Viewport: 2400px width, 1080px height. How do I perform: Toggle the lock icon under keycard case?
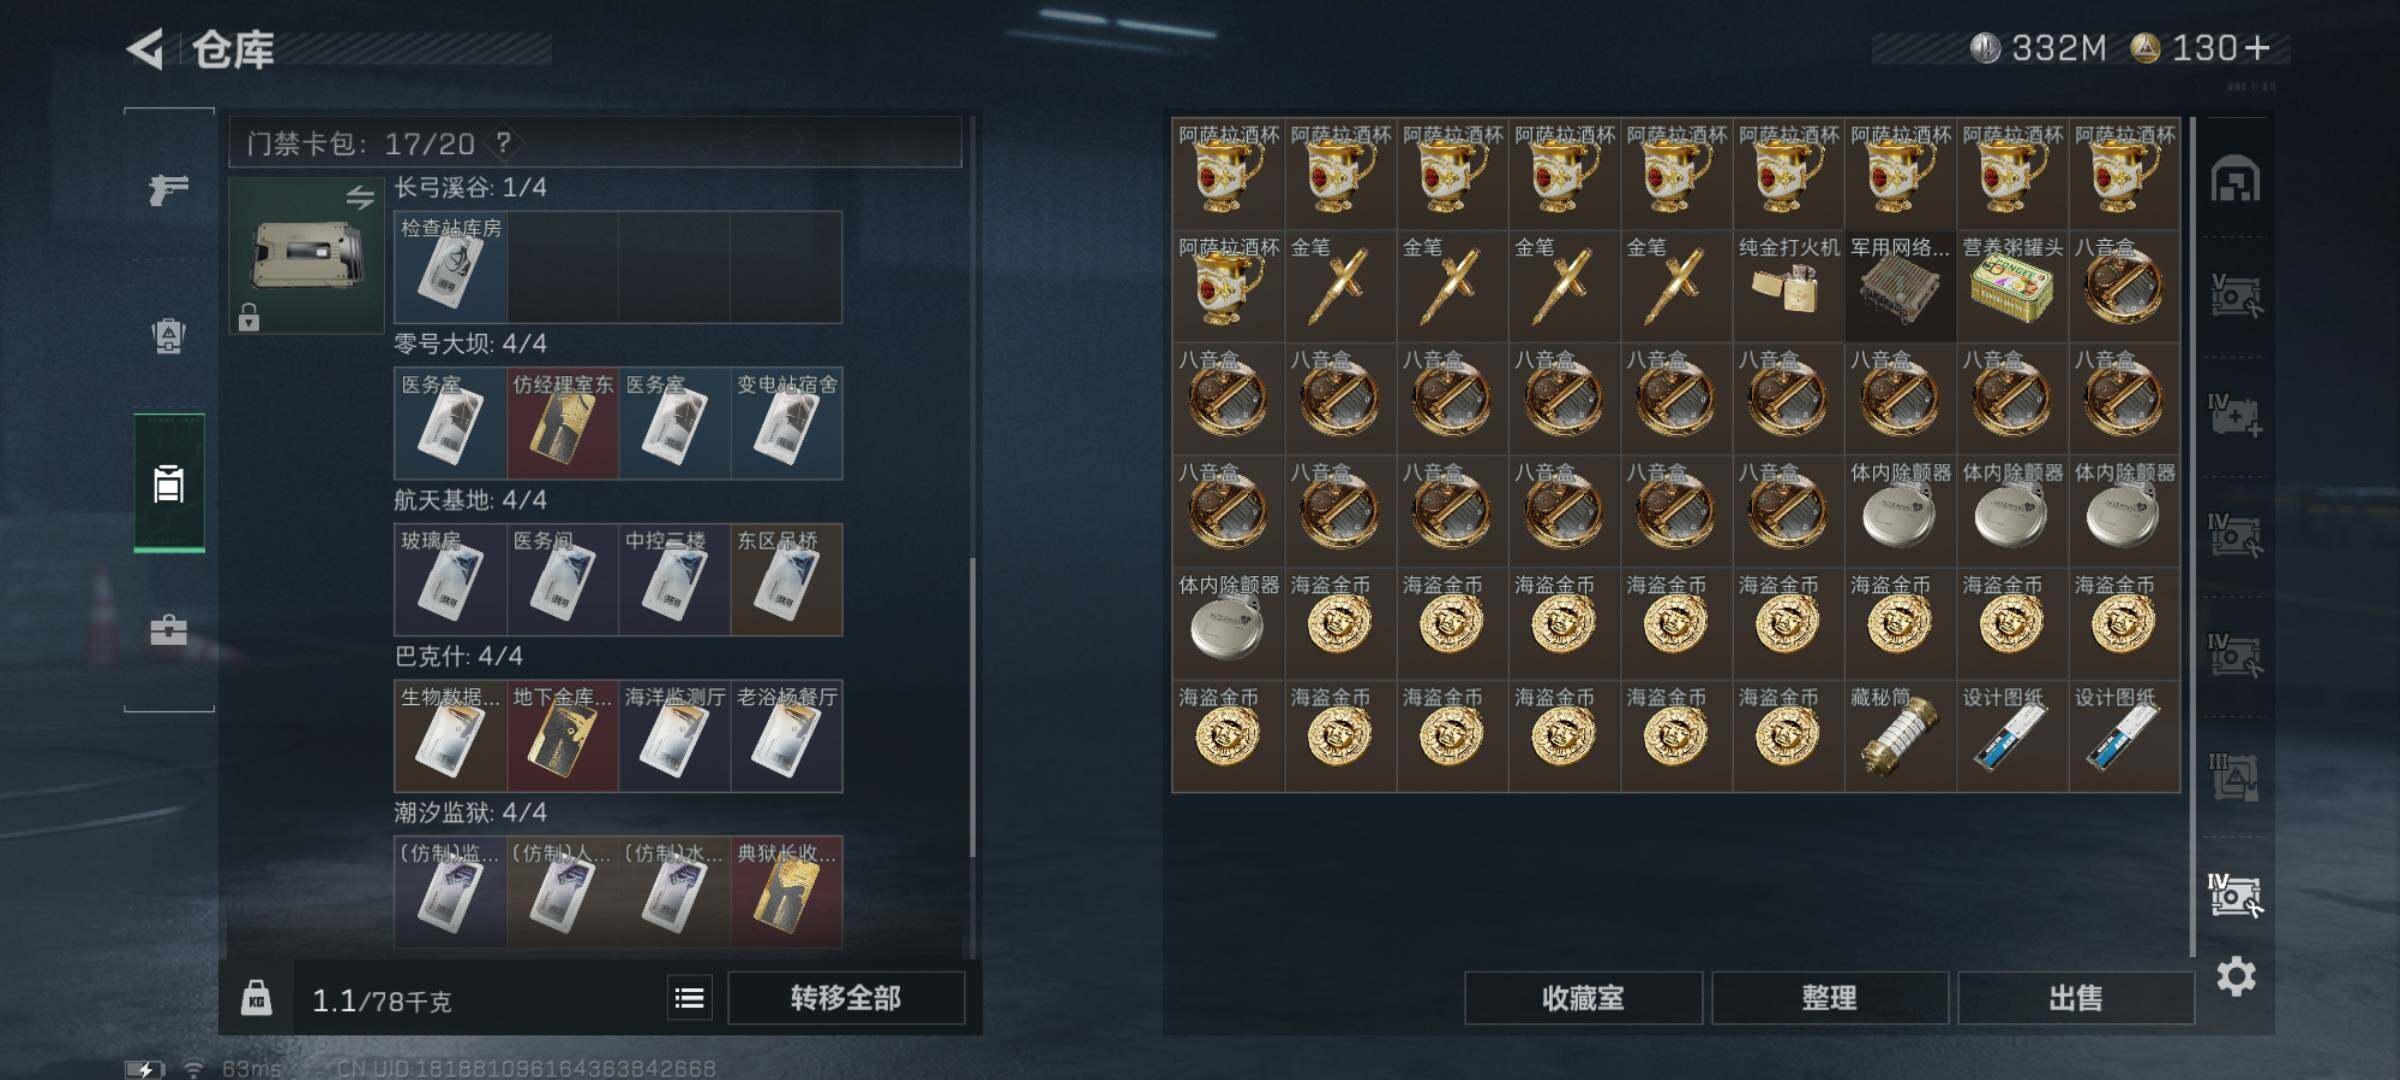249,318
